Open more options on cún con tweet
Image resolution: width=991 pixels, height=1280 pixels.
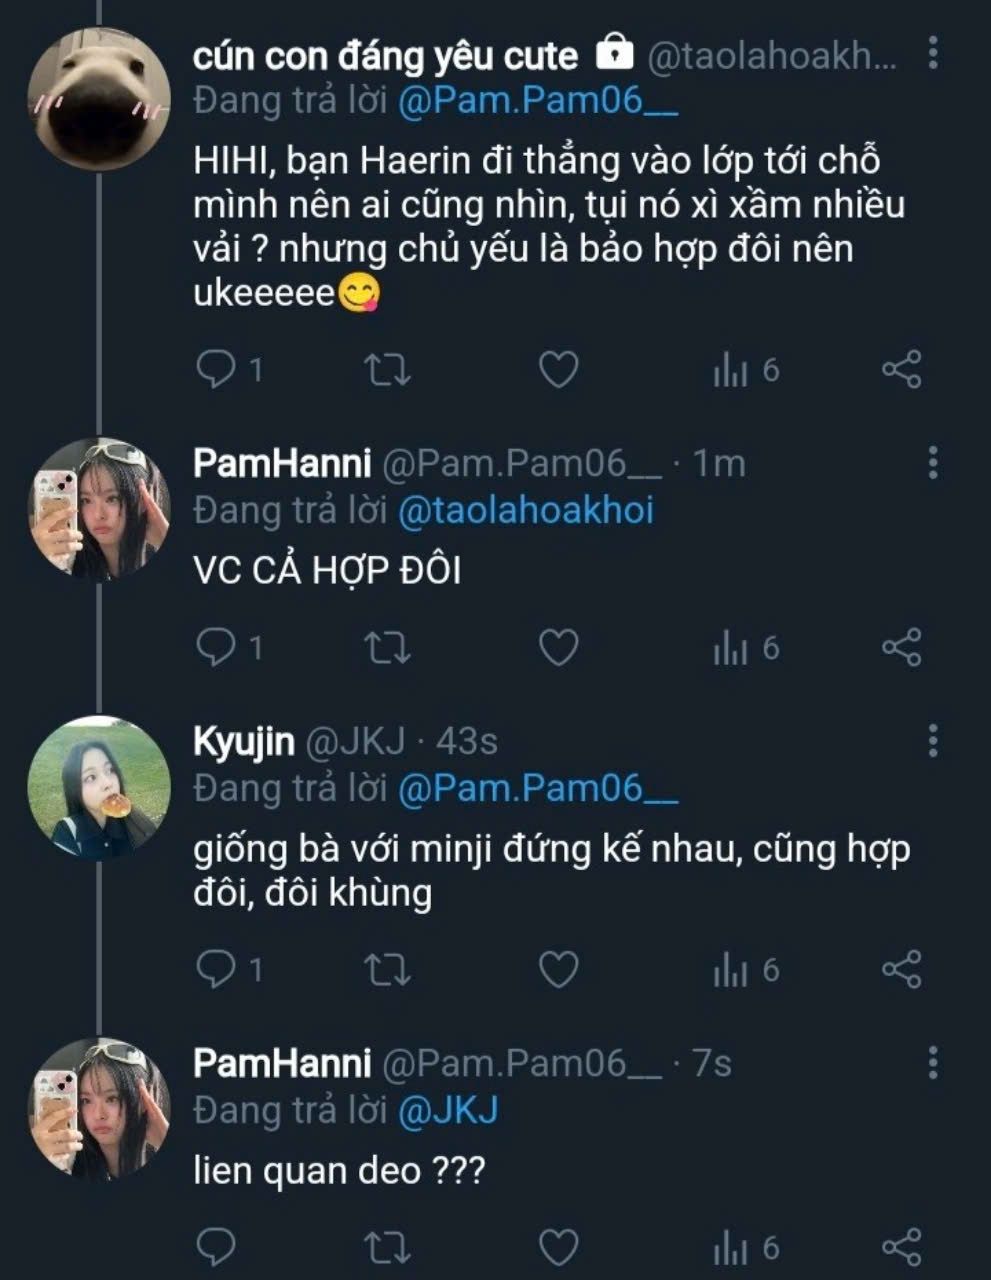[932, 53]
